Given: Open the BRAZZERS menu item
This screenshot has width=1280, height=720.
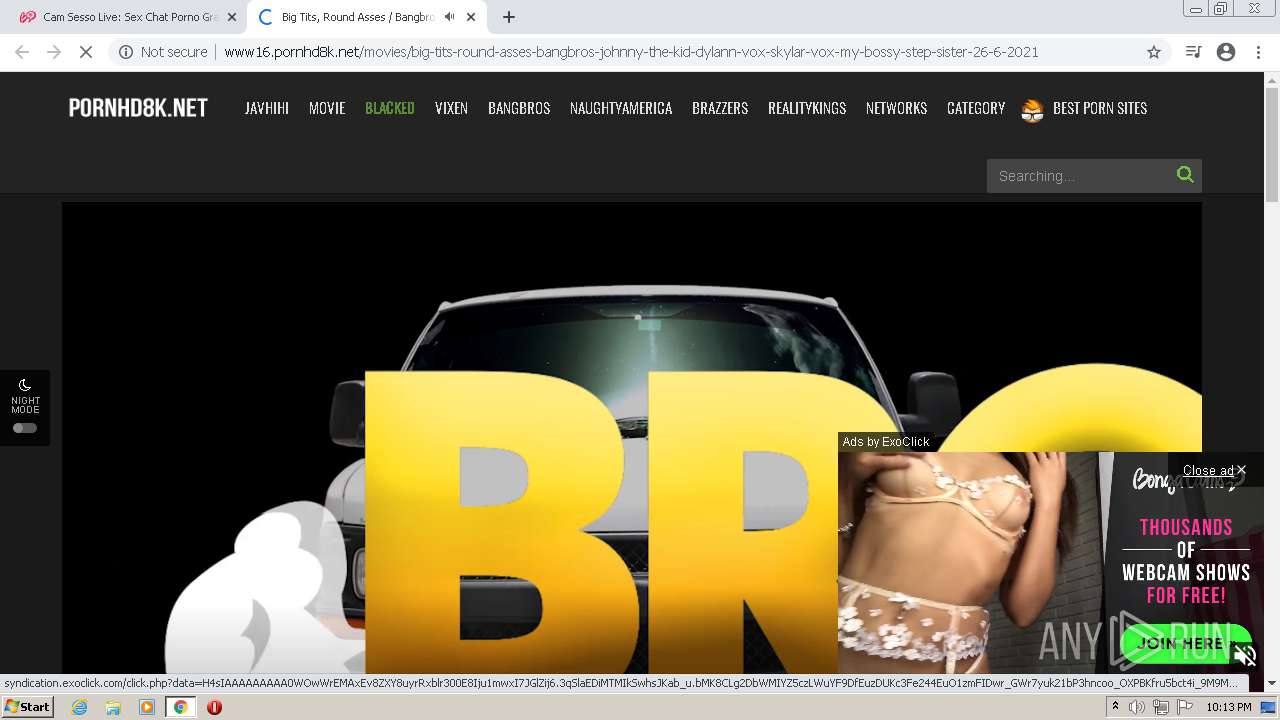Looking at the screenshot, I should [720, 108].
